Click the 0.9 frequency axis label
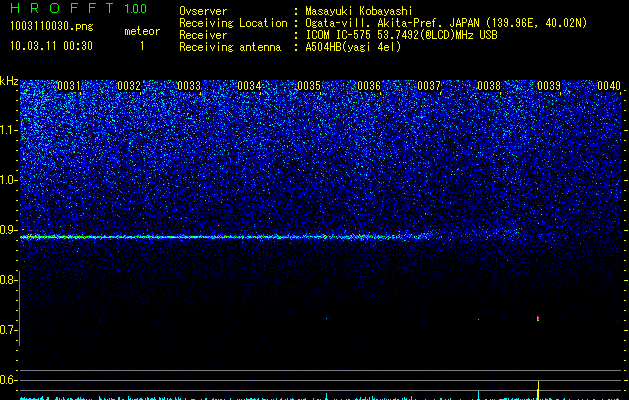 pos(8,230)
